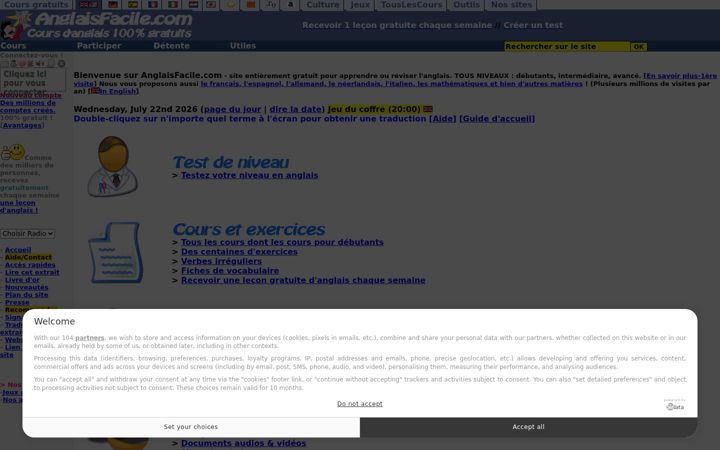Click the 'page du jour' link
The image size is (720, 450).
pos(232,109)
